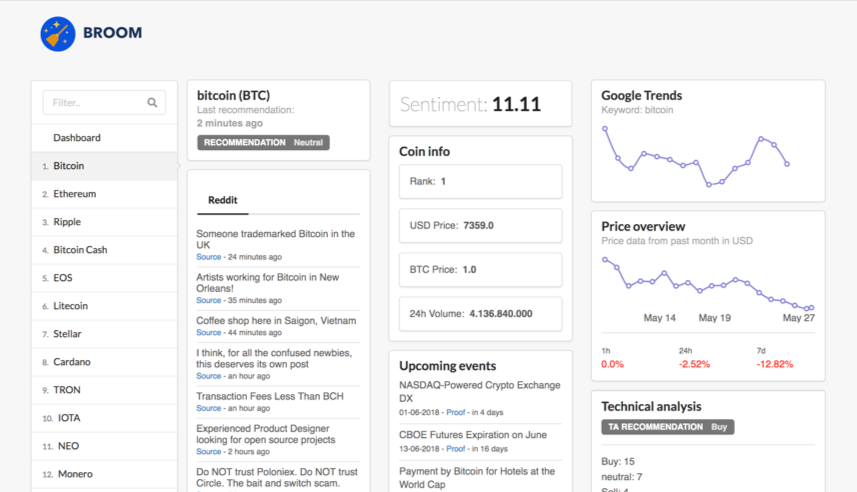
Task: Click the post 'Artists working for Bitcoin in New Orleans!'
Action: point(268,283)
